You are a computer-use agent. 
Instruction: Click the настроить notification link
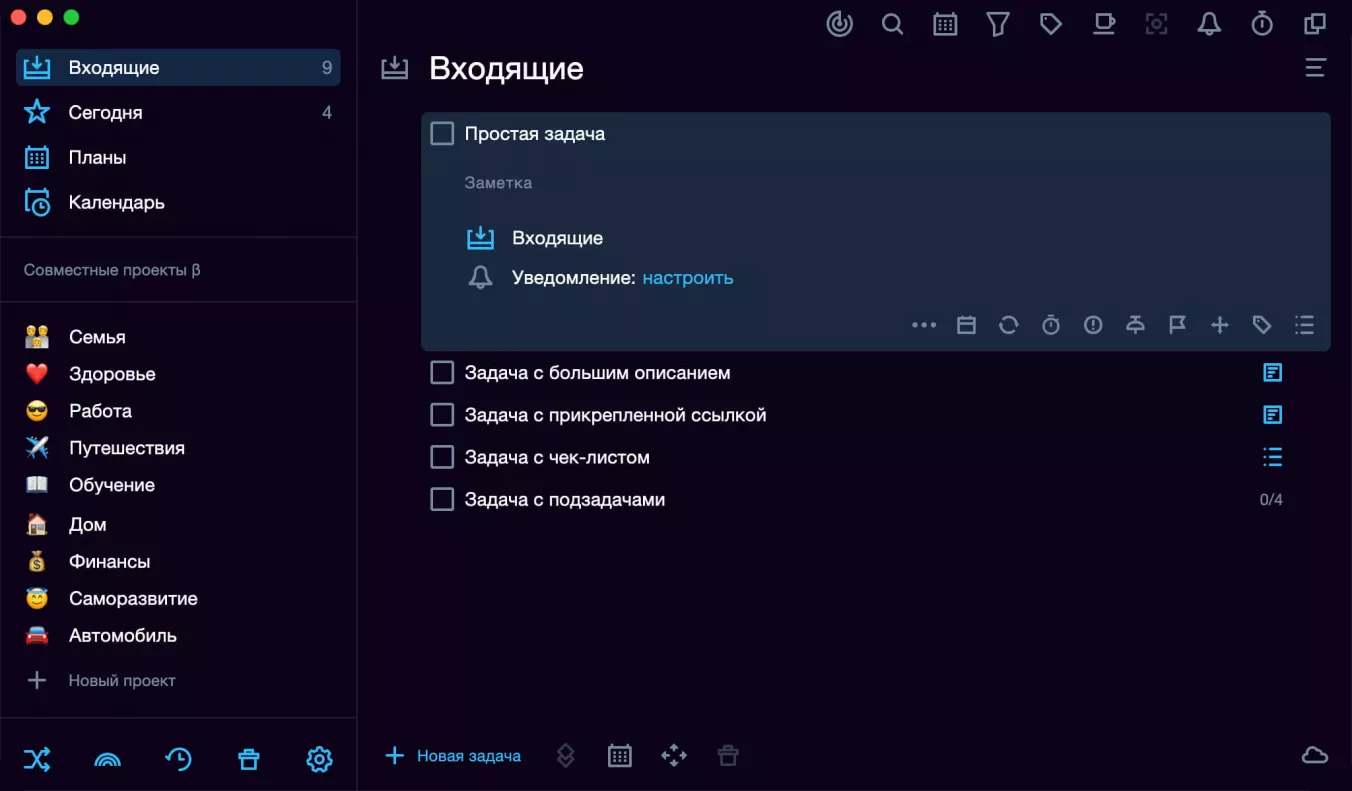coord(688,278)
